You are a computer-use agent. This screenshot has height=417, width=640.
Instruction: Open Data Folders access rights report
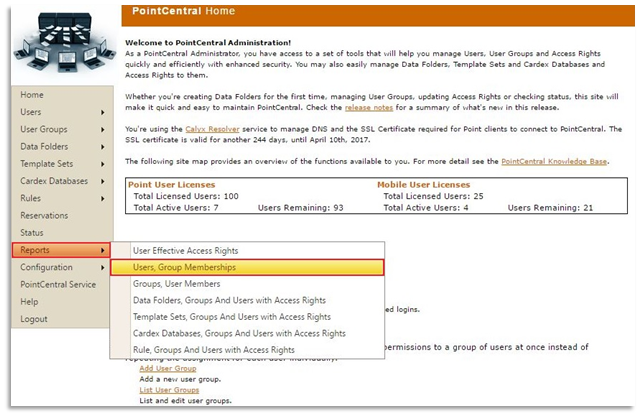click(247, 300)
